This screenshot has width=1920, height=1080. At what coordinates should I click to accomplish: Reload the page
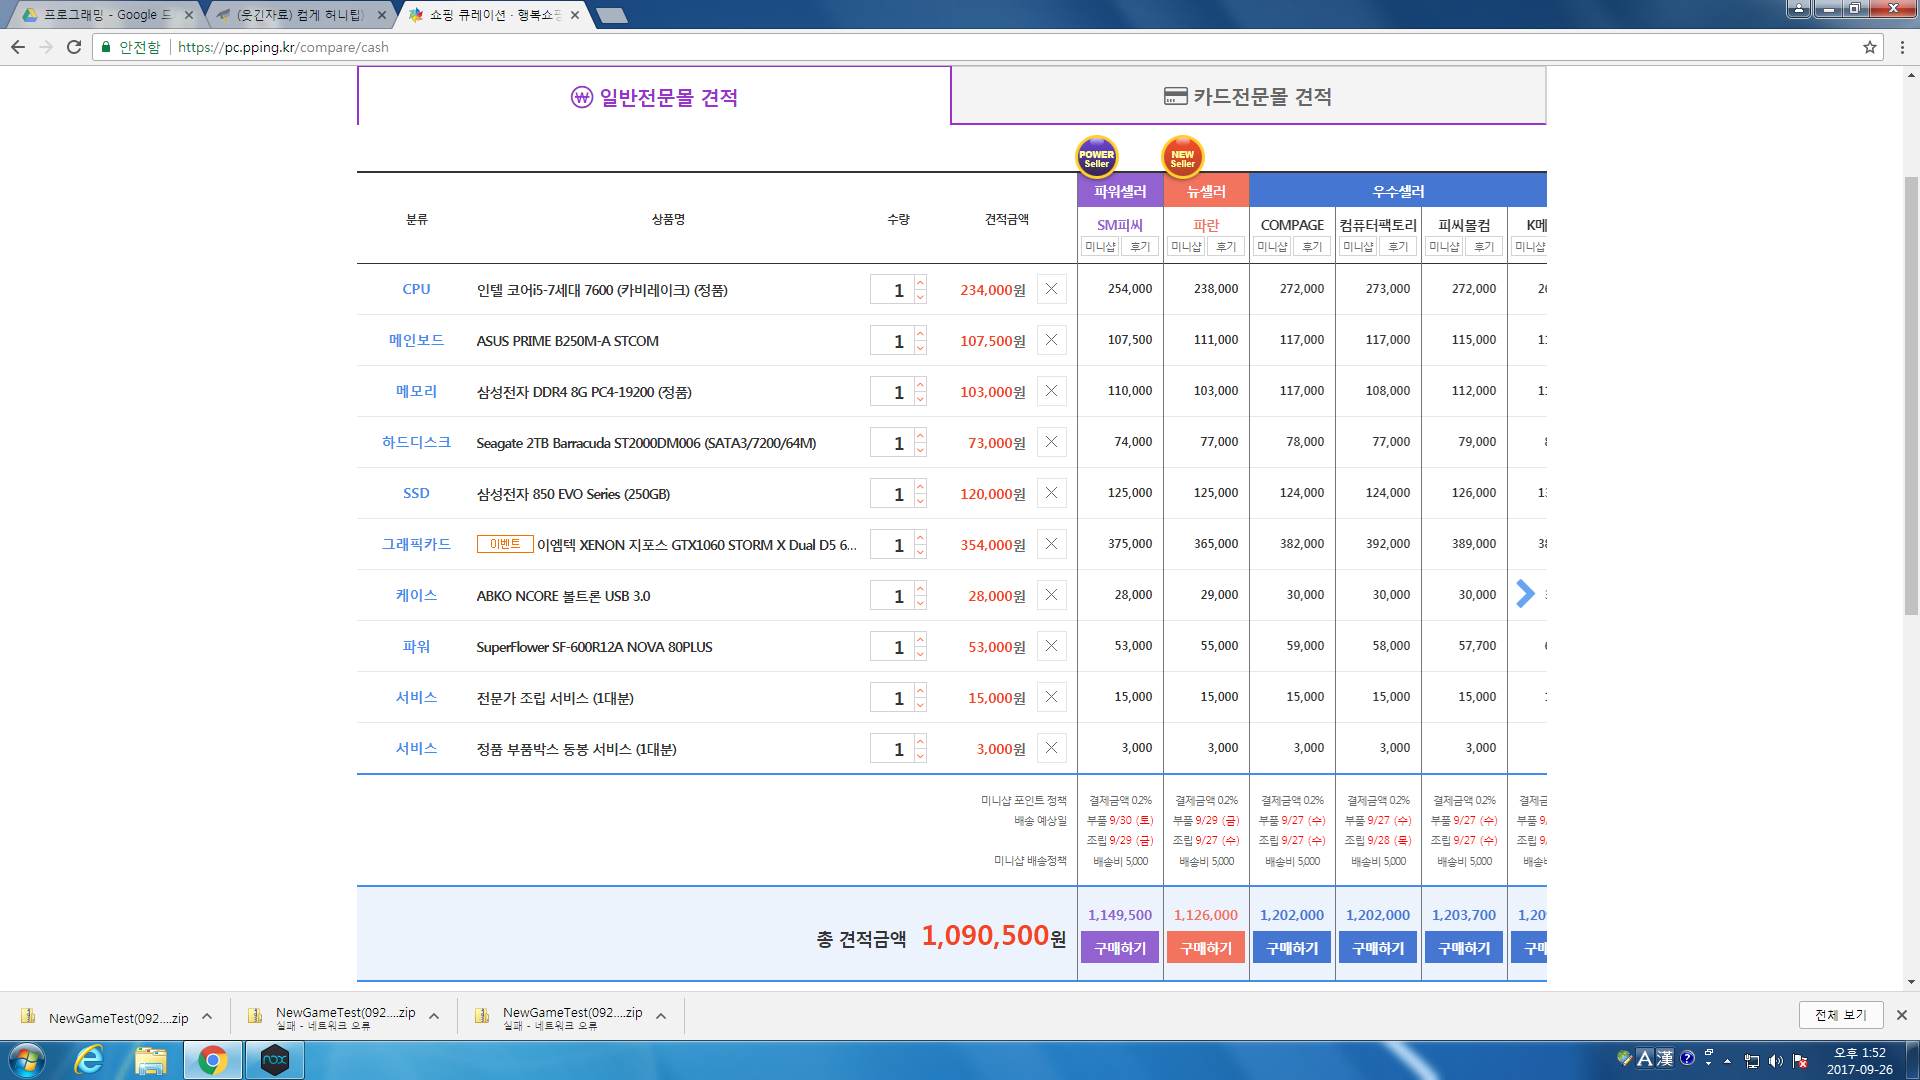pyautogui.click(x=74, y=47)
